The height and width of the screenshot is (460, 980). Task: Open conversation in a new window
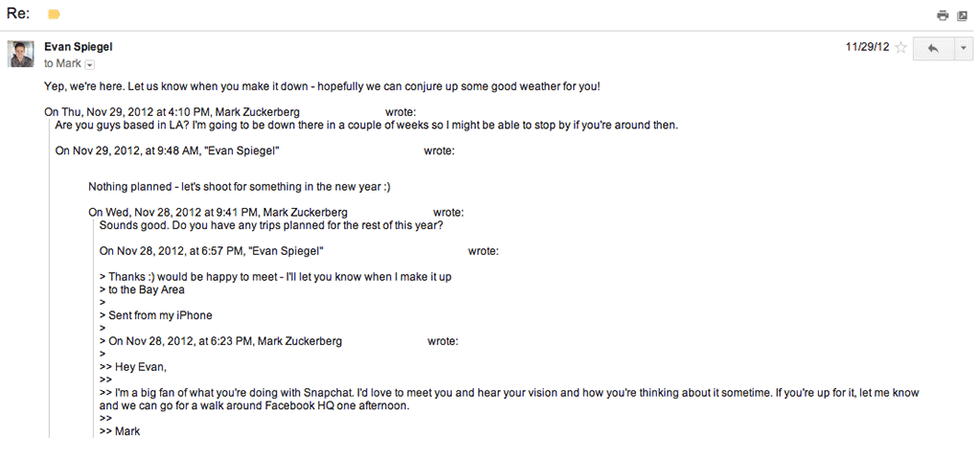(962, 15)
